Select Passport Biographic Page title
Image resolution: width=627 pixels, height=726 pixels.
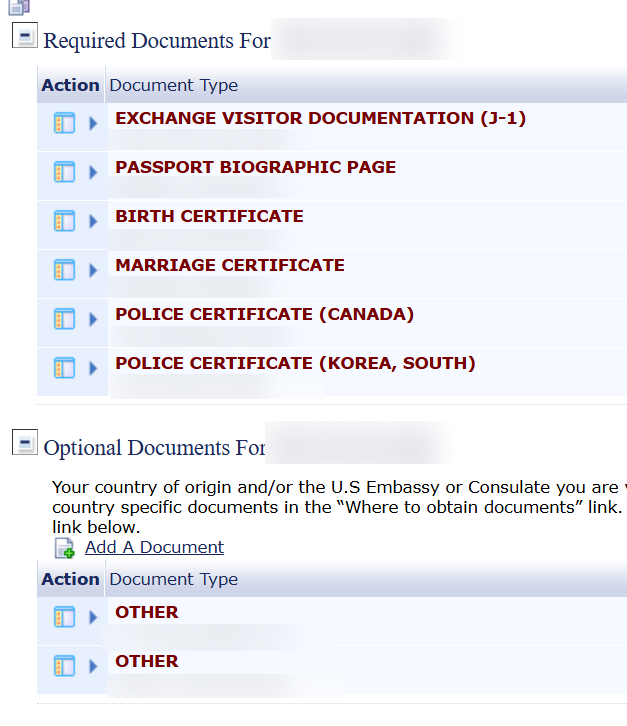(x=256, y=167)
